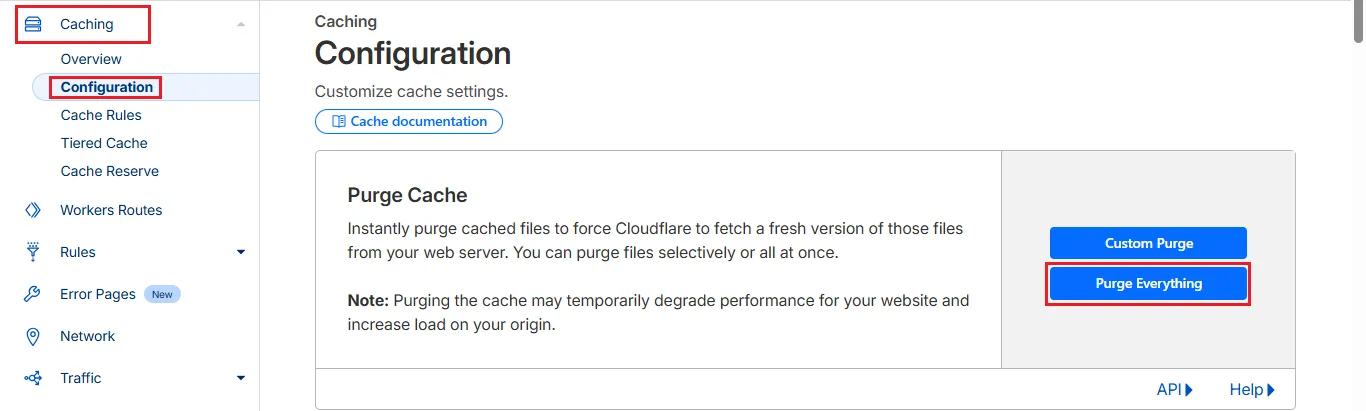This screenshot has height=411, width=1366.
Task: Click the Rules funnel icon
Action: point(33,252)
